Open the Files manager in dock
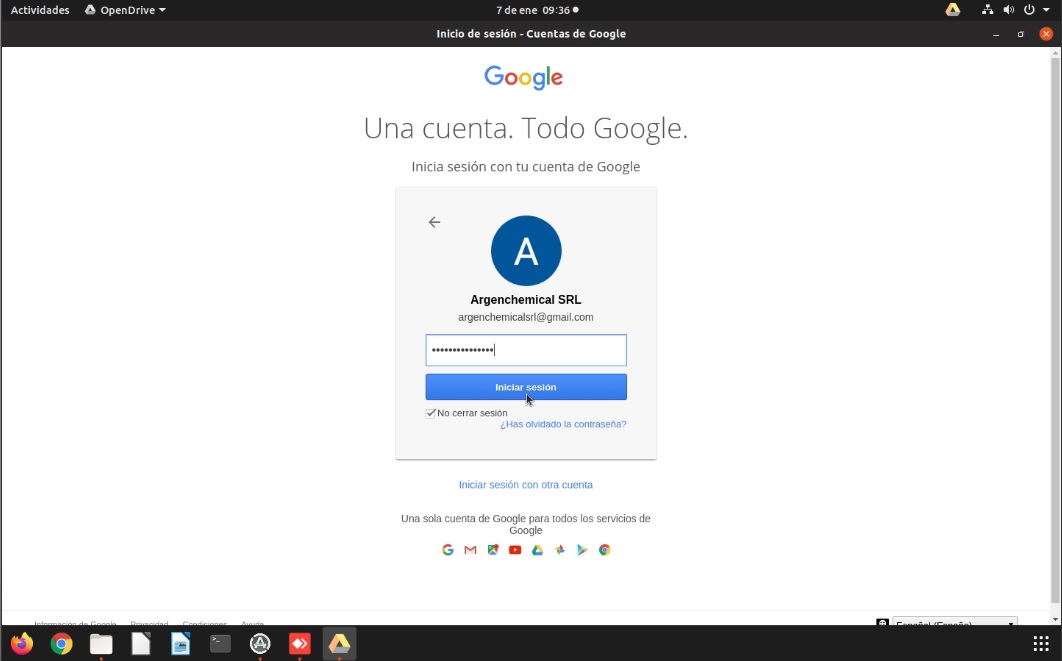Screen dimensions: 1062x661 (101, 643)
